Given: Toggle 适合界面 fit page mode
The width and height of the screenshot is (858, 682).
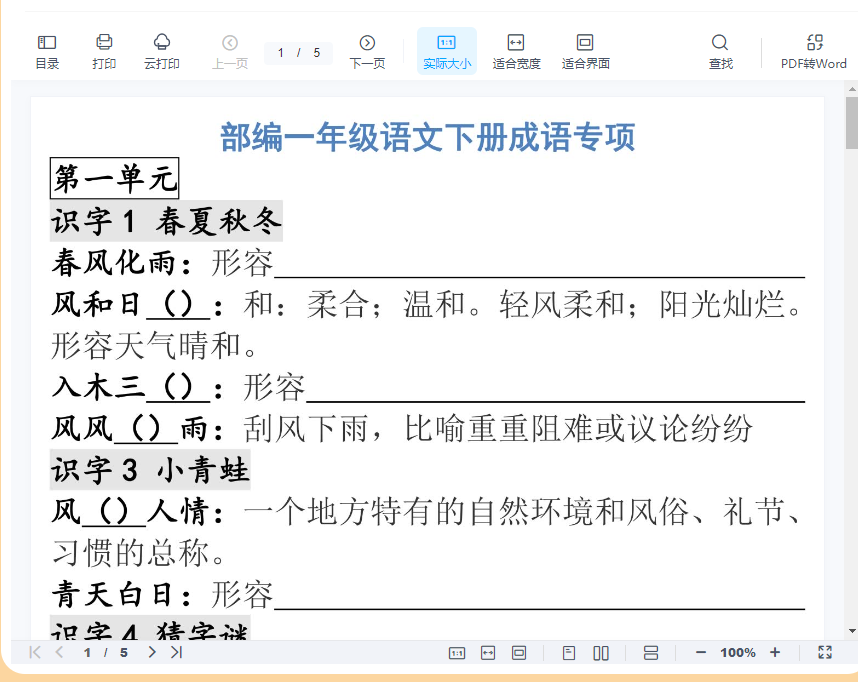Looking at the screenshot, I should (585, 51).
